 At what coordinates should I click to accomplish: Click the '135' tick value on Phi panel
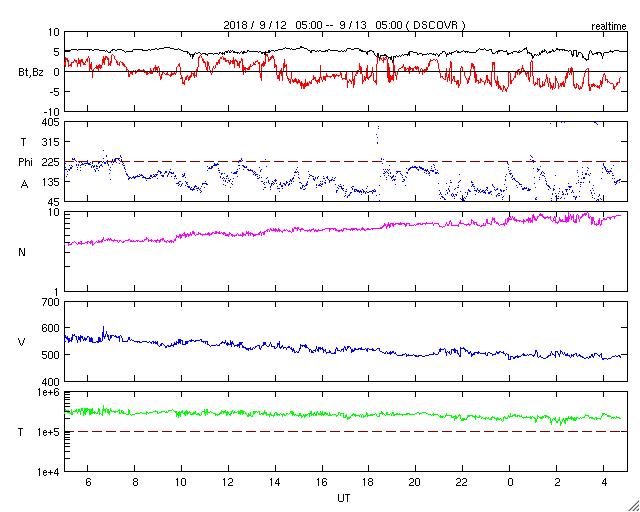51,182
